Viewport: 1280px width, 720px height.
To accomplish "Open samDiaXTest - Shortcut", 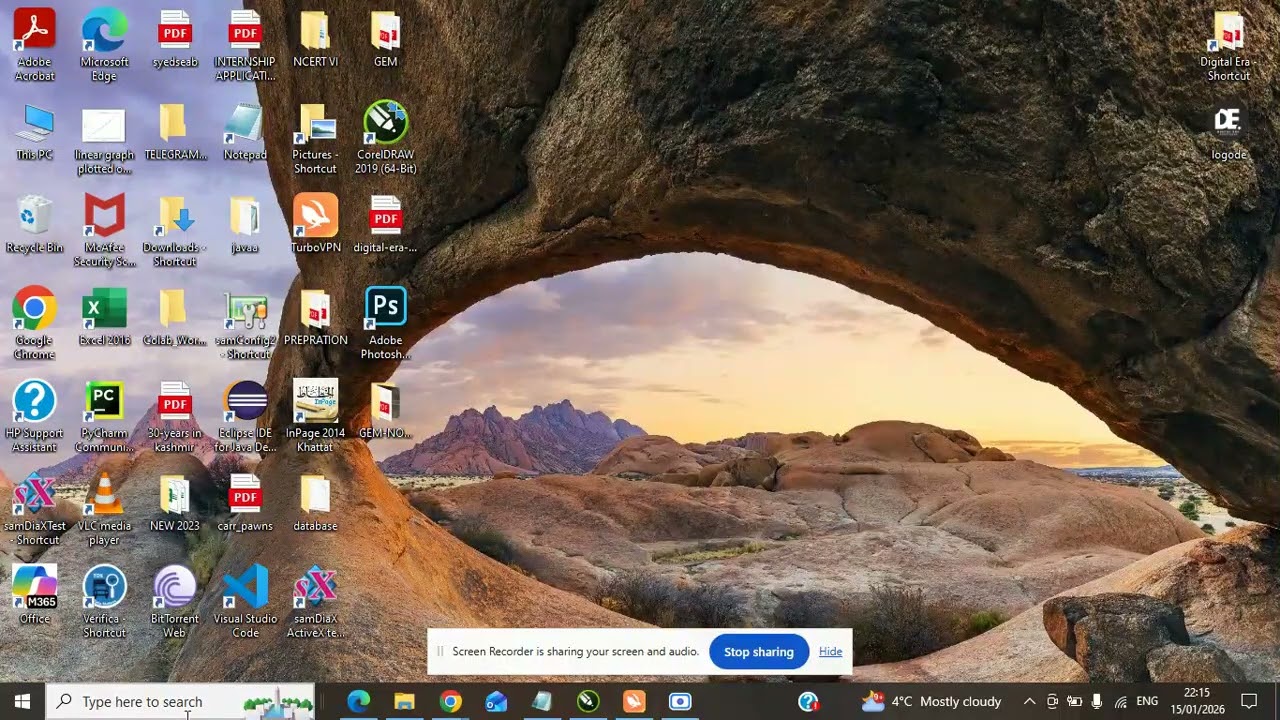I will (x=34, y=510).
